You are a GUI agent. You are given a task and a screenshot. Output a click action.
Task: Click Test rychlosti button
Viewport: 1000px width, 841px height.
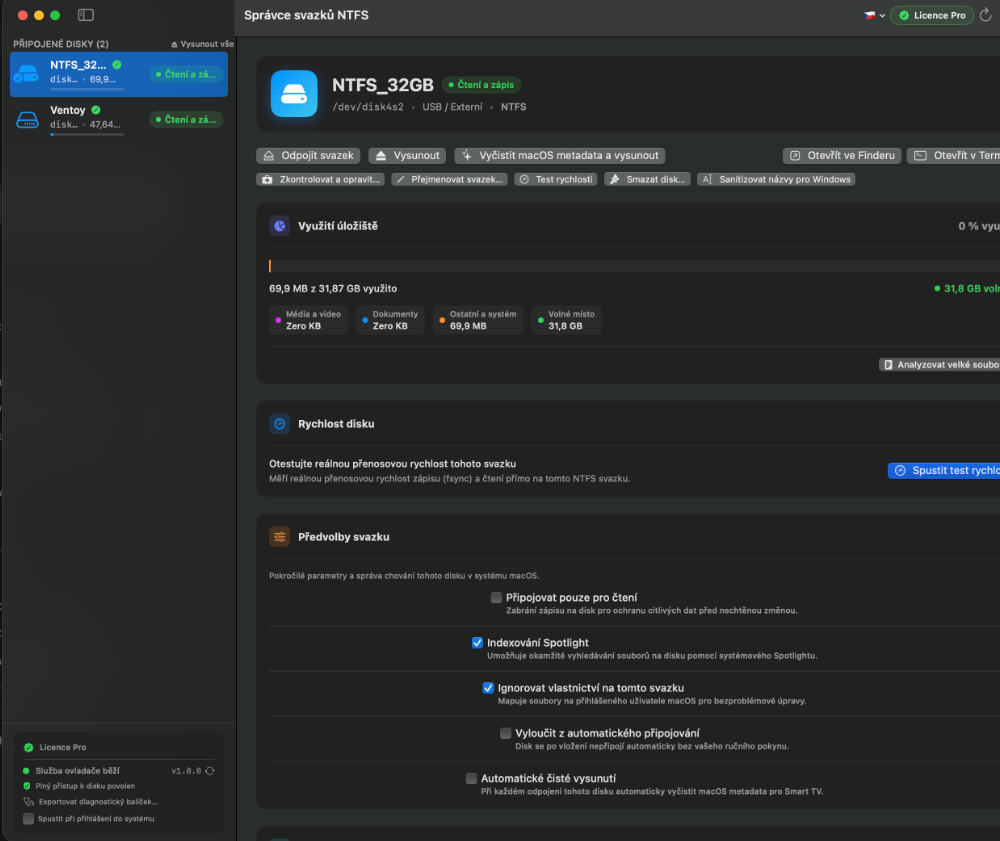556,179
